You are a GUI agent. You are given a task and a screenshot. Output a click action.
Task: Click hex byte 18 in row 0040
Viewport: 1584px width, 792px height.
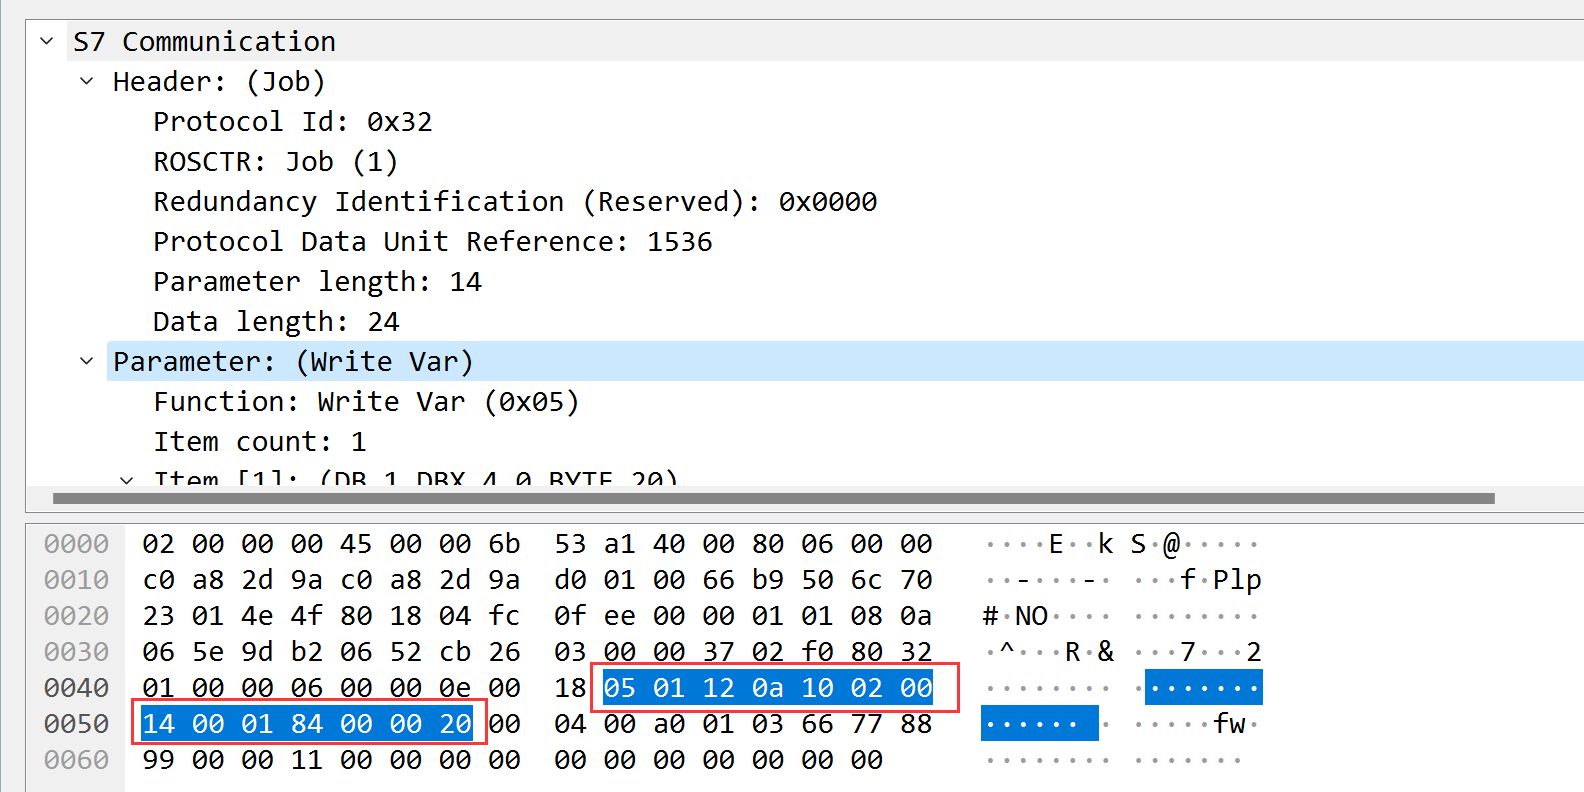(x=570, y=688)
